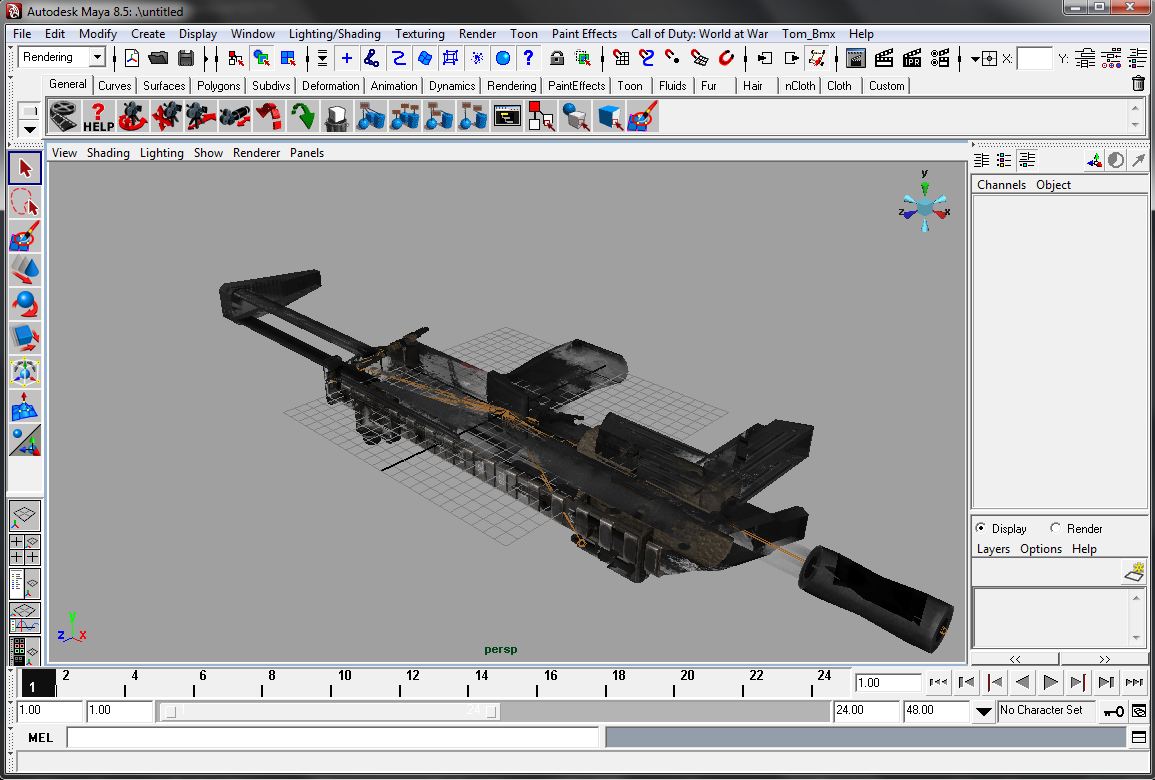1155x780 pixels.
Task: Switch to the Polygons shelf tab
Action: [218, 86]
